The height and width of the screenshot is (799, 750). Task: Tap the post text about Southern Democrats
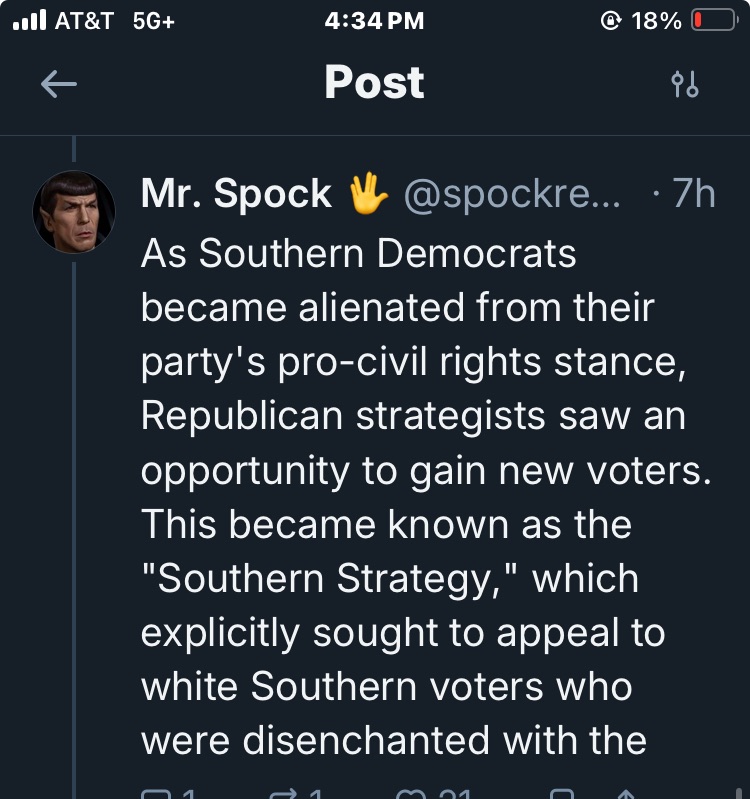[400, 360]
